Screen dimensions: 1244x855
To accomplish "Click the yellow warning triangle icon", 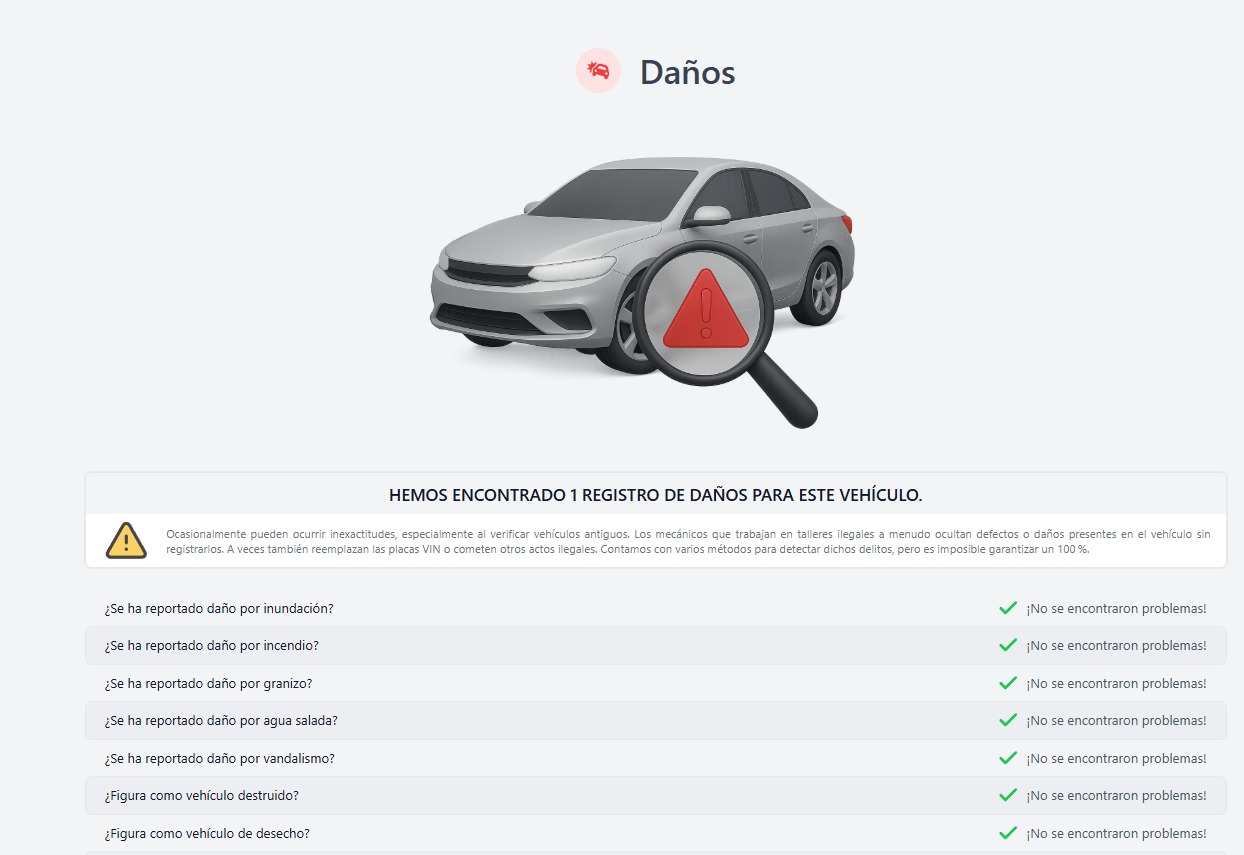I will (126, 541).
